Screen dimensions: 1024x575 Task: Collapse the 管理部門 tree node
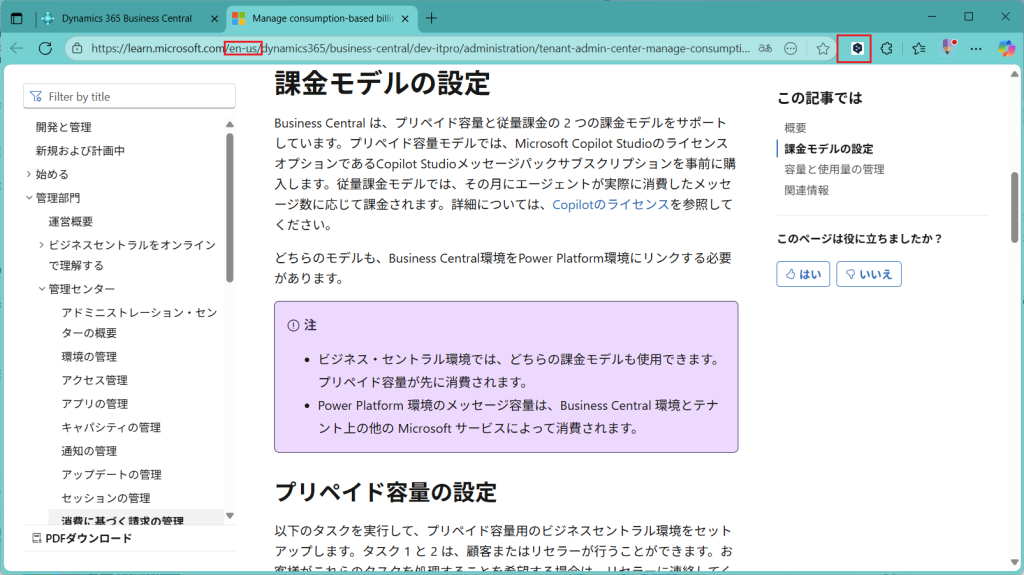pyautogui.click(x=29, y=197)
